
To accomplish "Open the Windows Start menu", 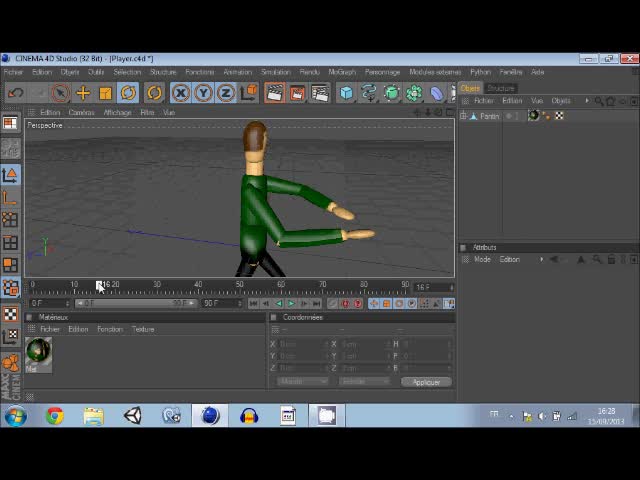I will (15, 415).
